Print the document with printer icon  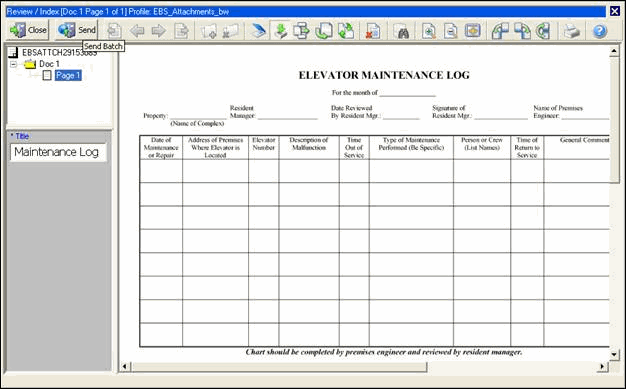tap(572, 31)
